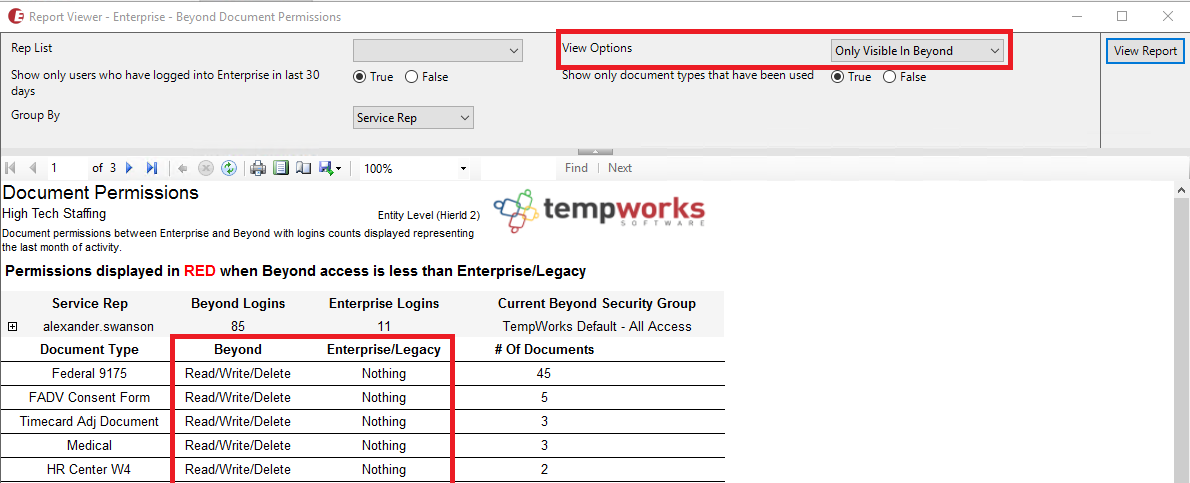Viewport: 1190px width, 483px height.
Task: Expand the alexander.swanson row
Action: click(12, 327)
